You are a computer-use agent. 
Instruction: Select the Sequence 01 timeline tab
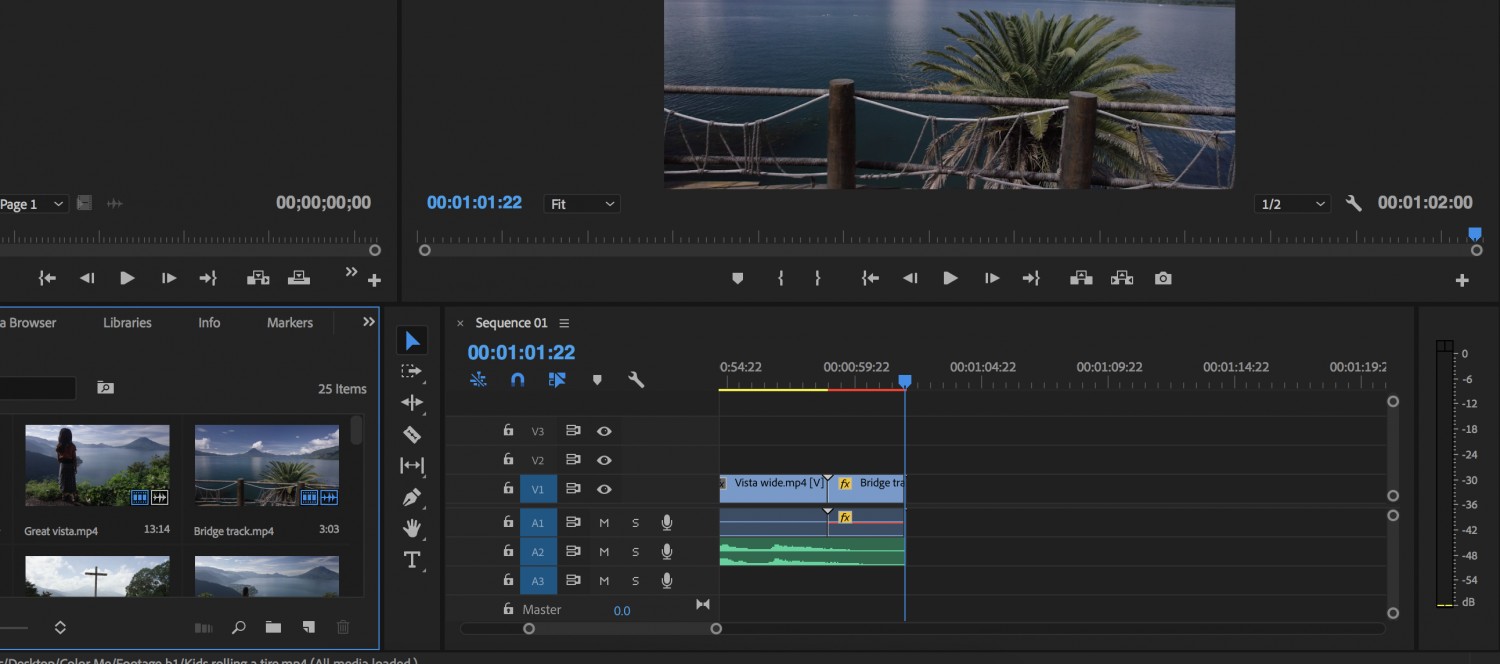(511, 323)
